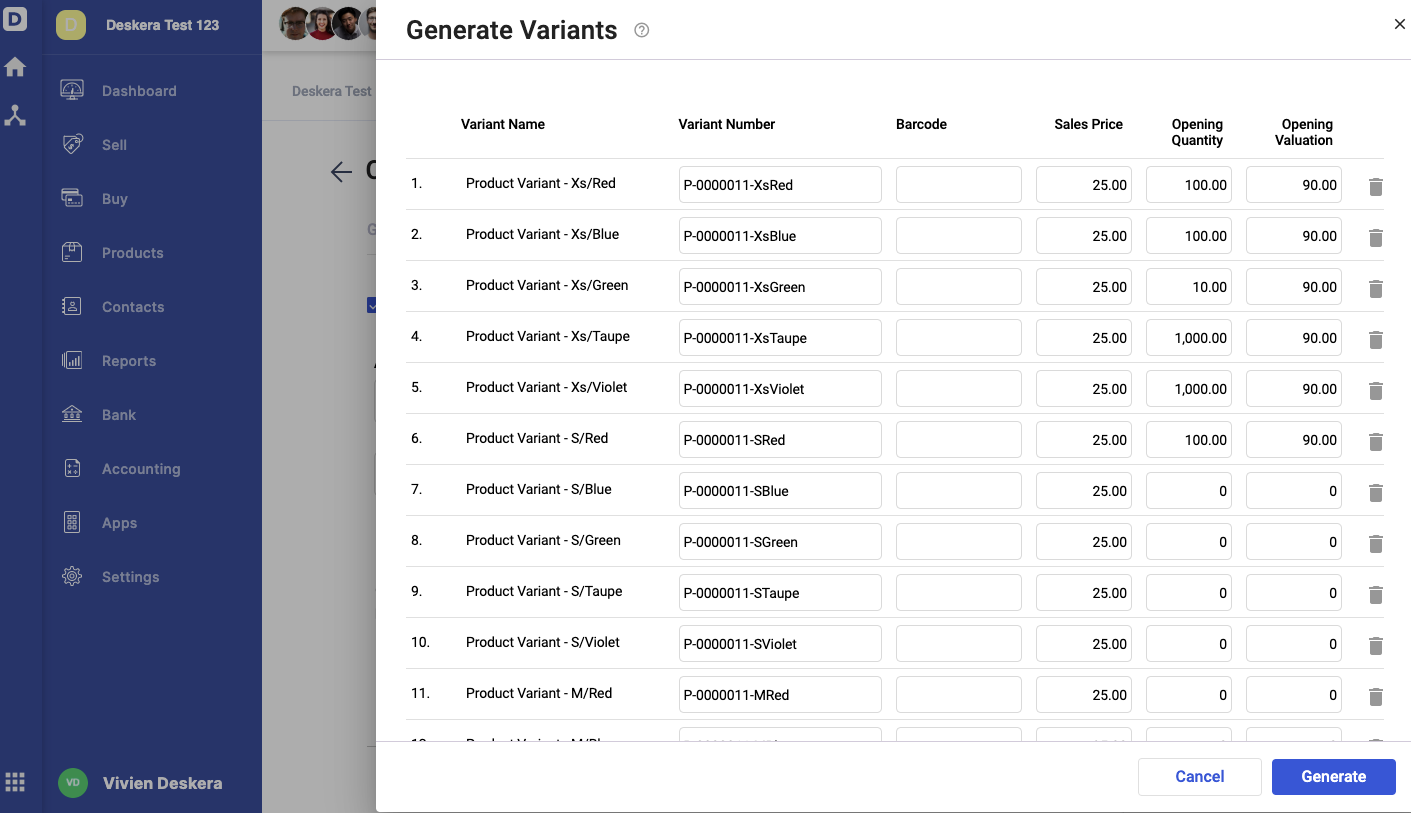The width and height of the screenshot is (1411, 813).
Task: Edit variant number P-0000011-SBlue field
Action: coord(780,491)
